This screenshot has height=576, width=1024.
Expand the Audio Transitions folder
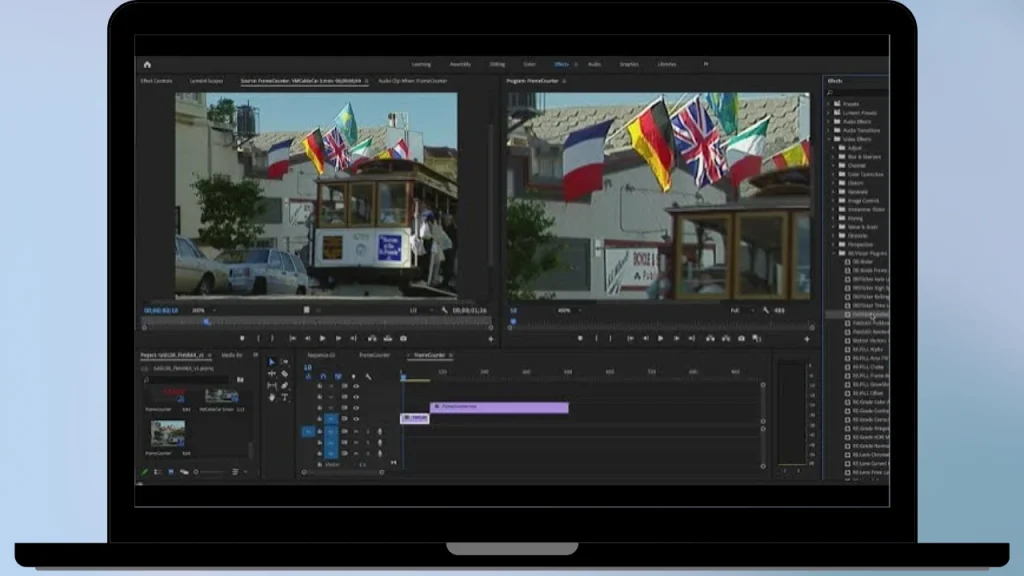click(829, 131)
